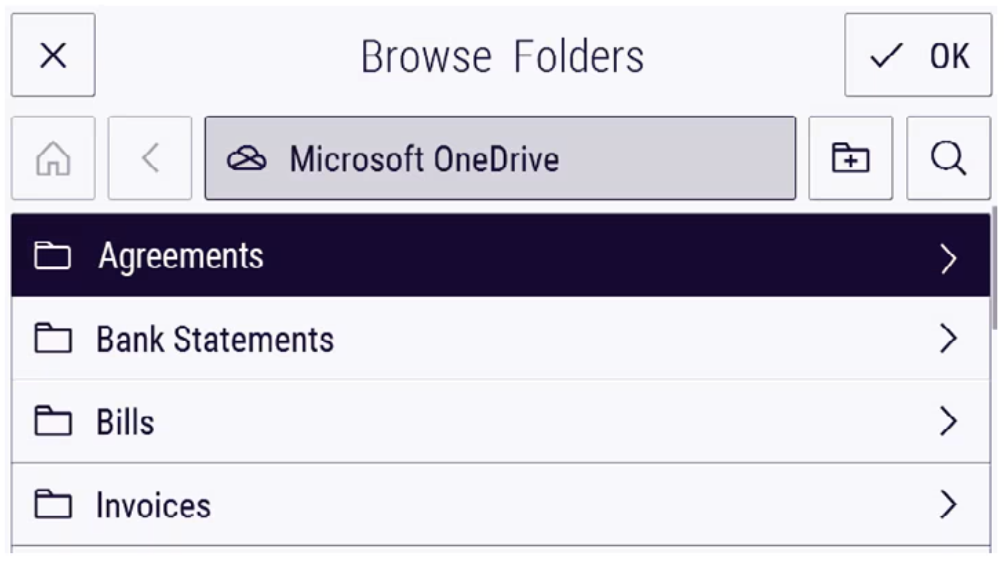Go to the home location
The image size is (1004, 568).
coord(53,158)
